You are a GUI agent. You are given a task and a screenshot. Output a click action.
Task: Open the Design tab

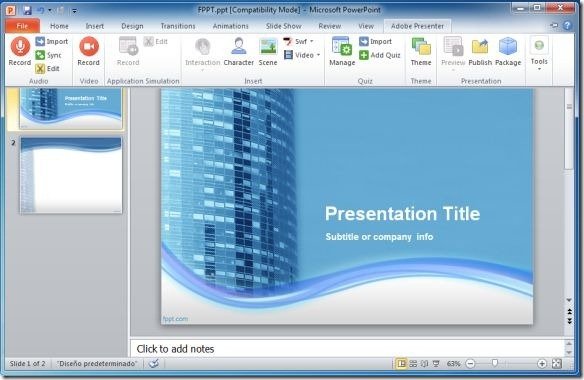coord(132,26)
